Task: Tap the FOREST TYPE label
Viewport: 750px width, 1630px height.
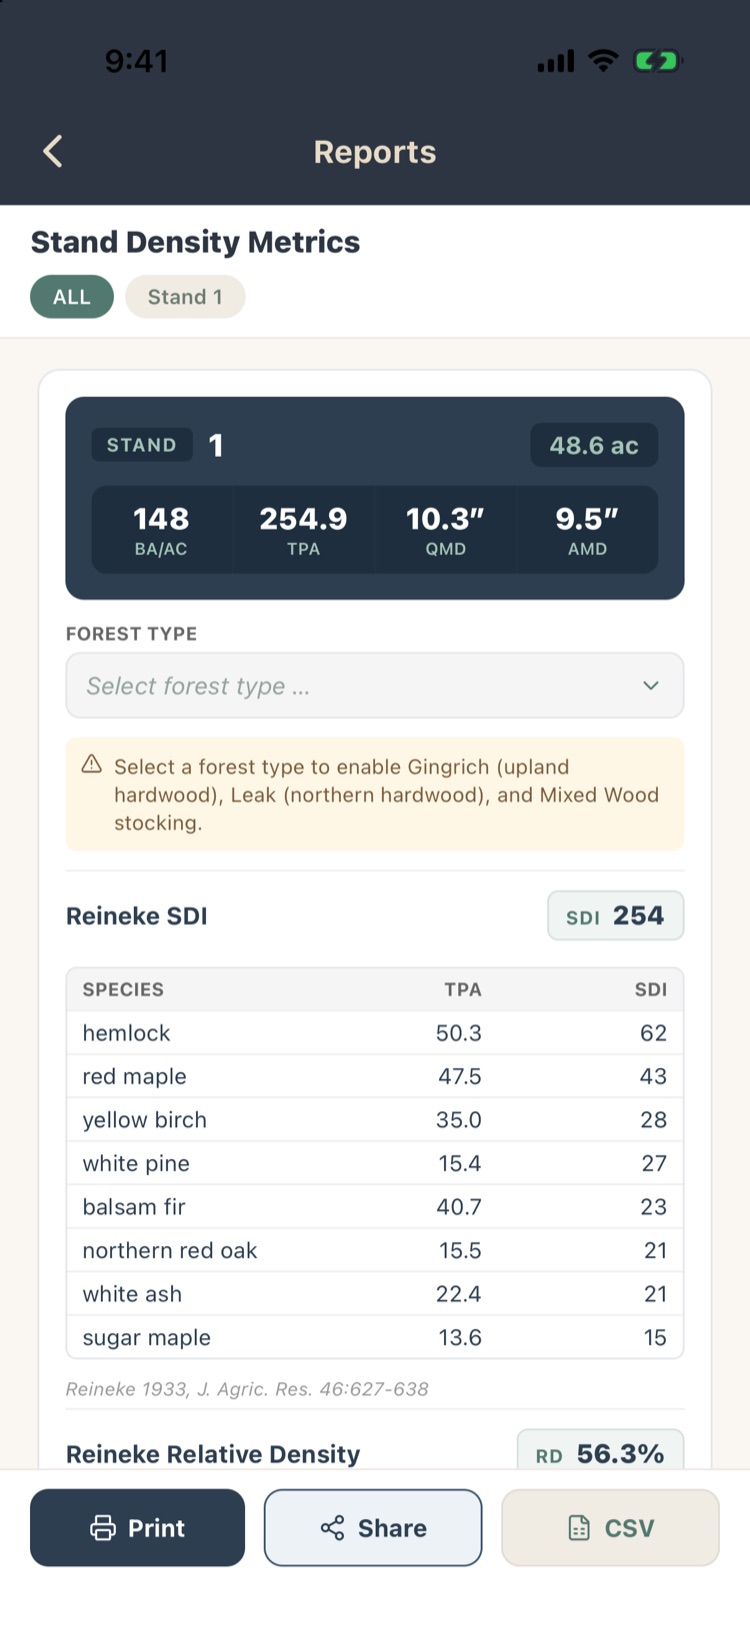Action: pyautogui.click(x=131, y=634)
